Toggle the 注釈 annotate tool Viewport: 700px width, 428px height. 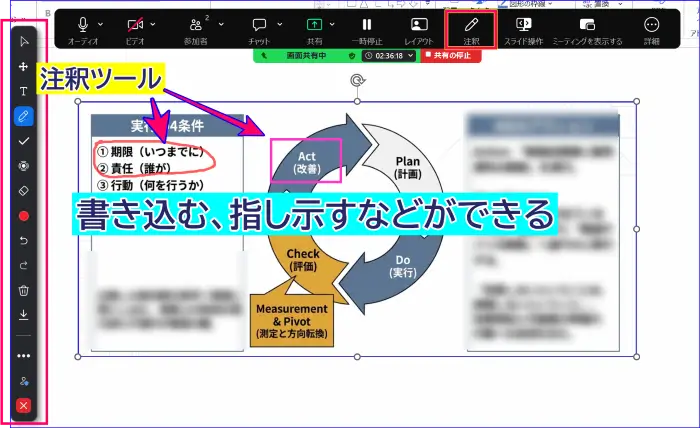pyautogui.click(x=471, y=29)
